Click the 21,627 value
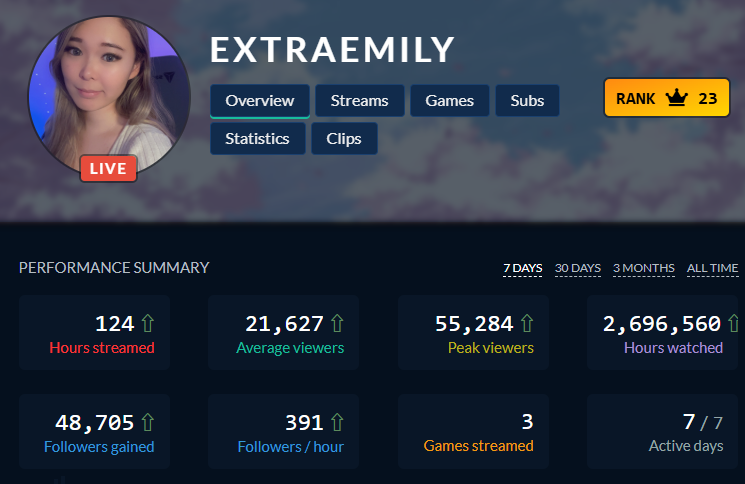The width and height of the screenshot is (745, 484). 284,324
